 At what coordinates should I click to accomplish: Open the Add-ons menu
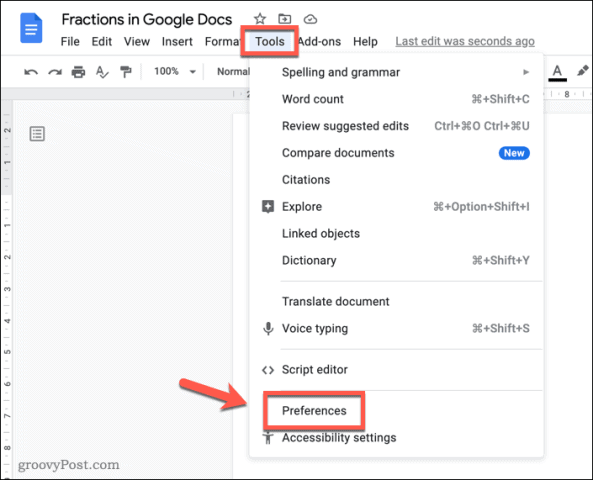(x=320, y=41)
